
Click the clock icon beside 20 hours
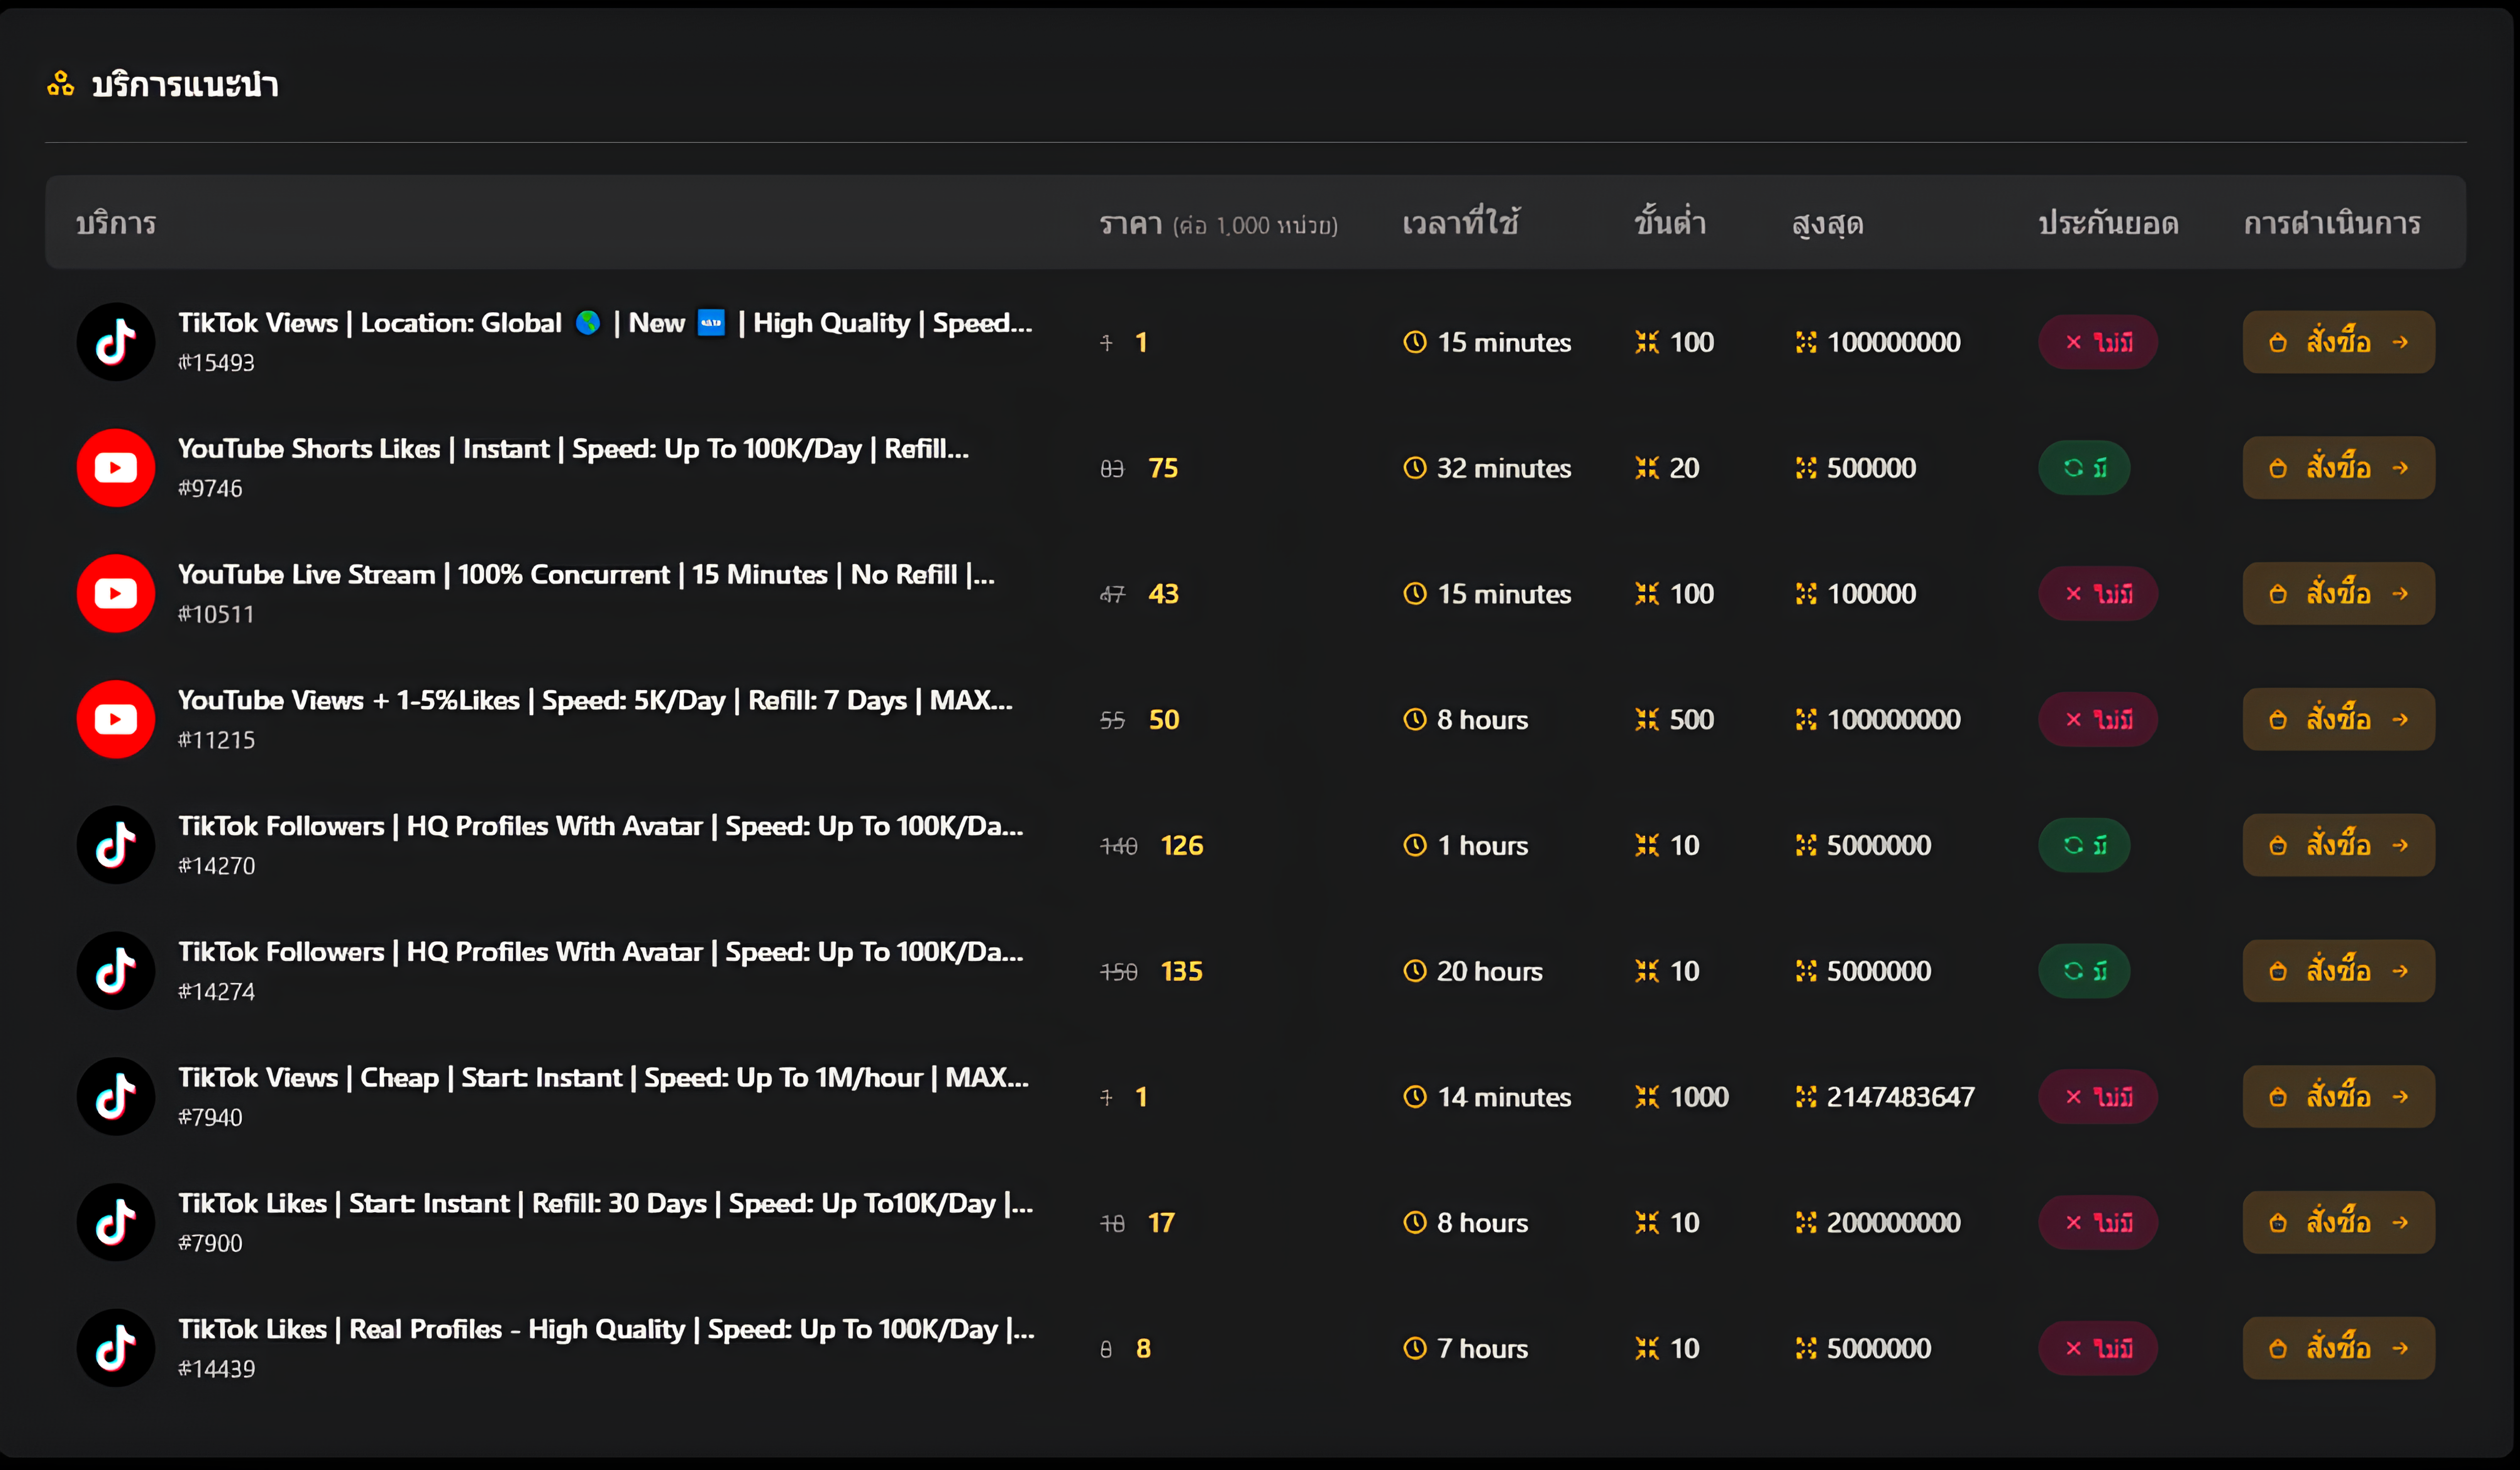click(1415, 971)
